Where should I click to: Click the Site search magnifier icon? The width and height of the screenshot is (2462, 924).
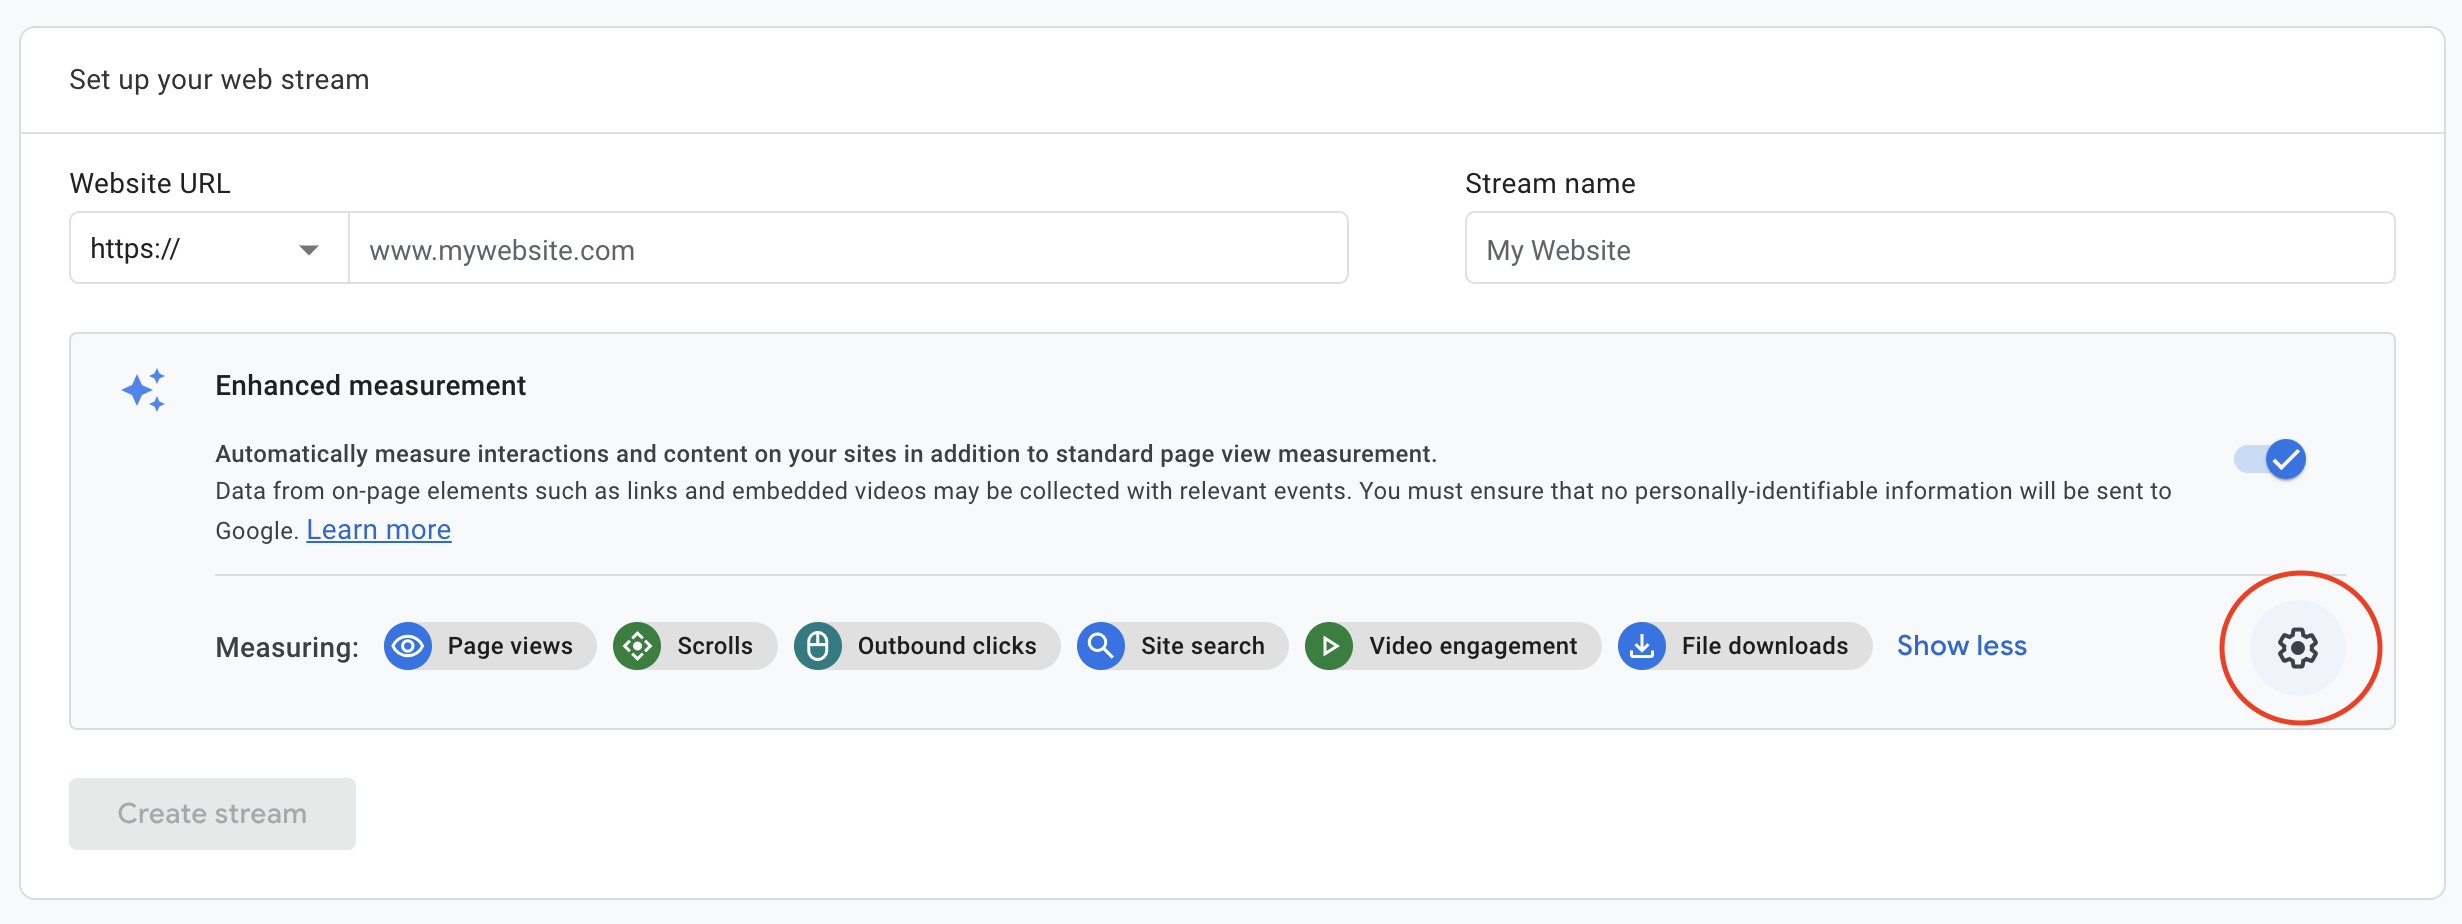click(1101, 646)
